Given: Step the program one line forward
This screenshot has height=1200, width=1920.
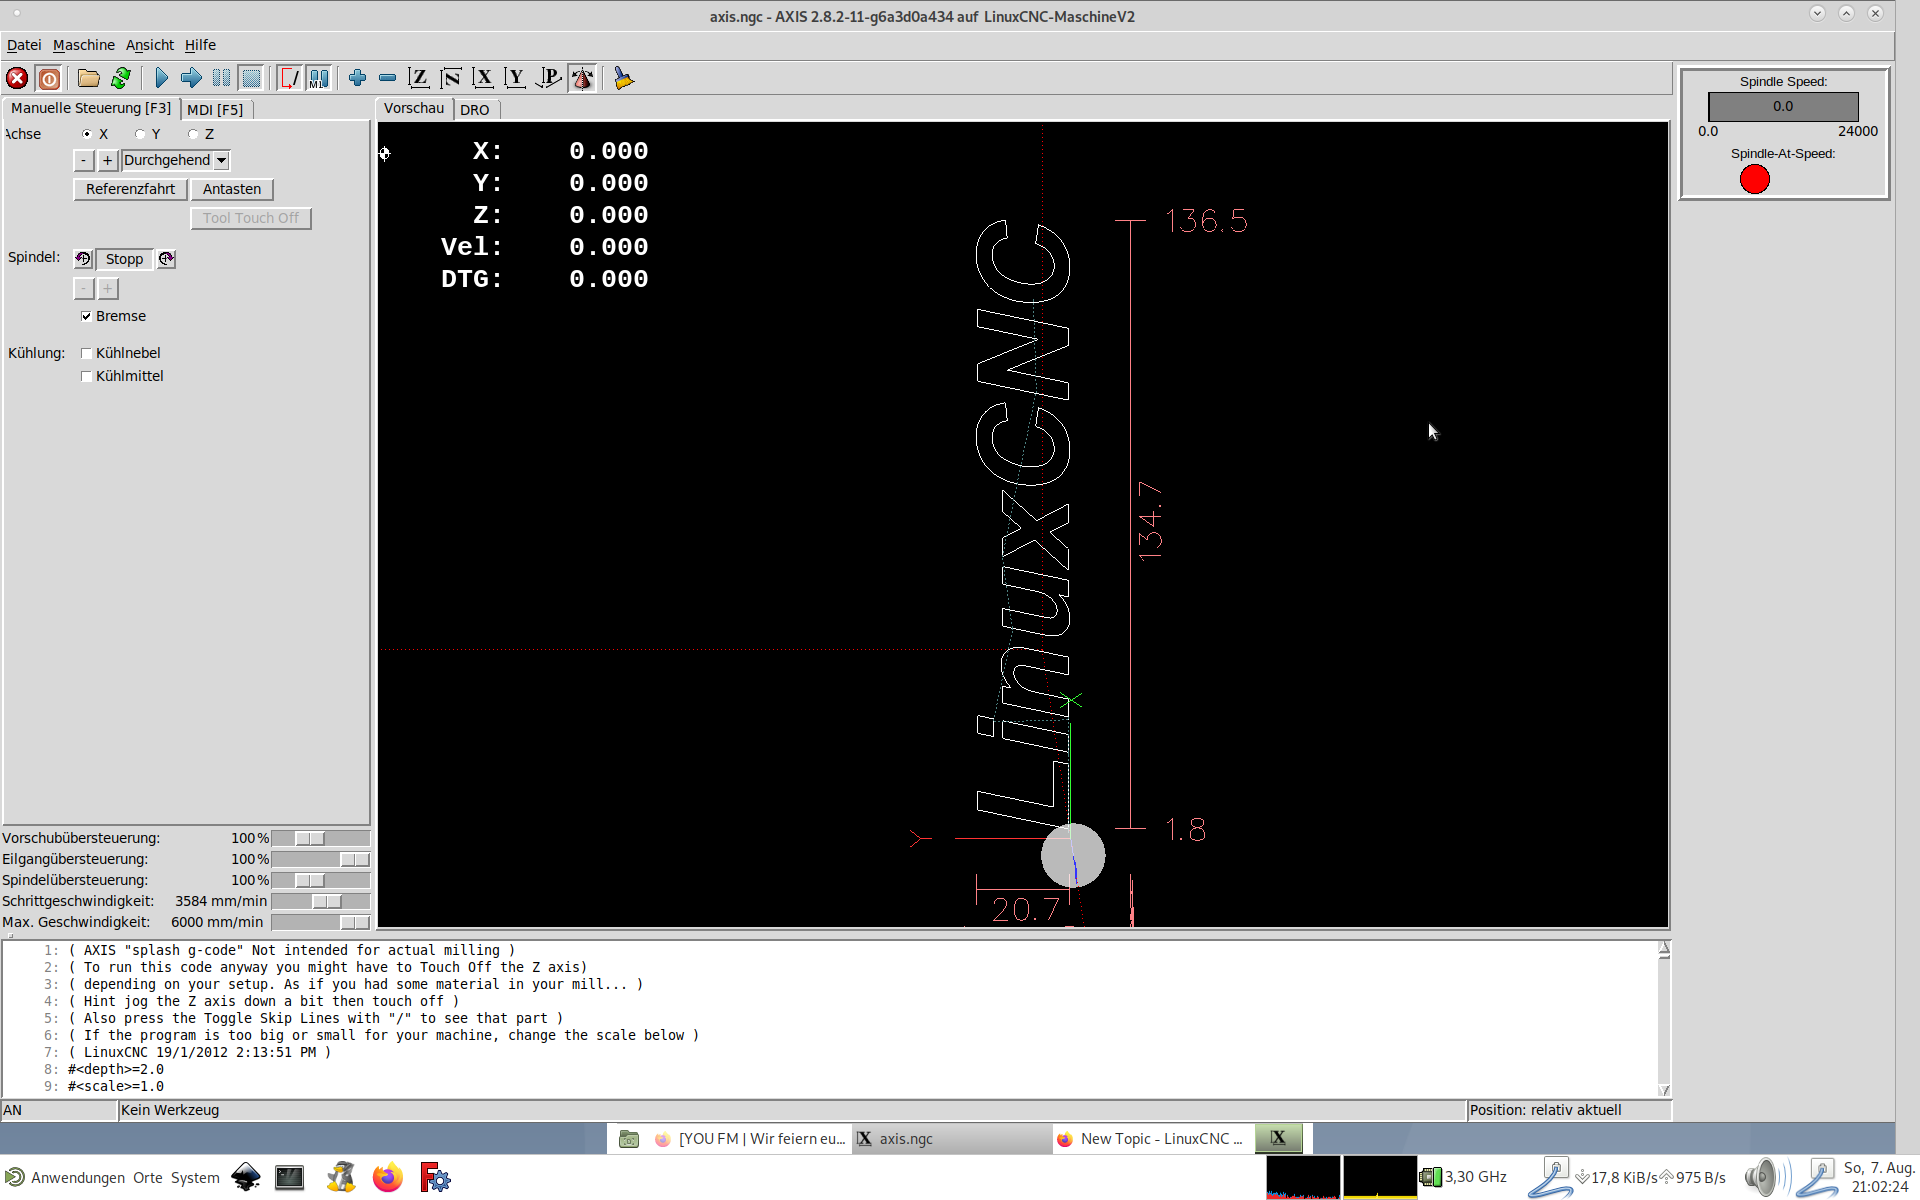Looking at the screenshot, I should (x=191, y=78).
